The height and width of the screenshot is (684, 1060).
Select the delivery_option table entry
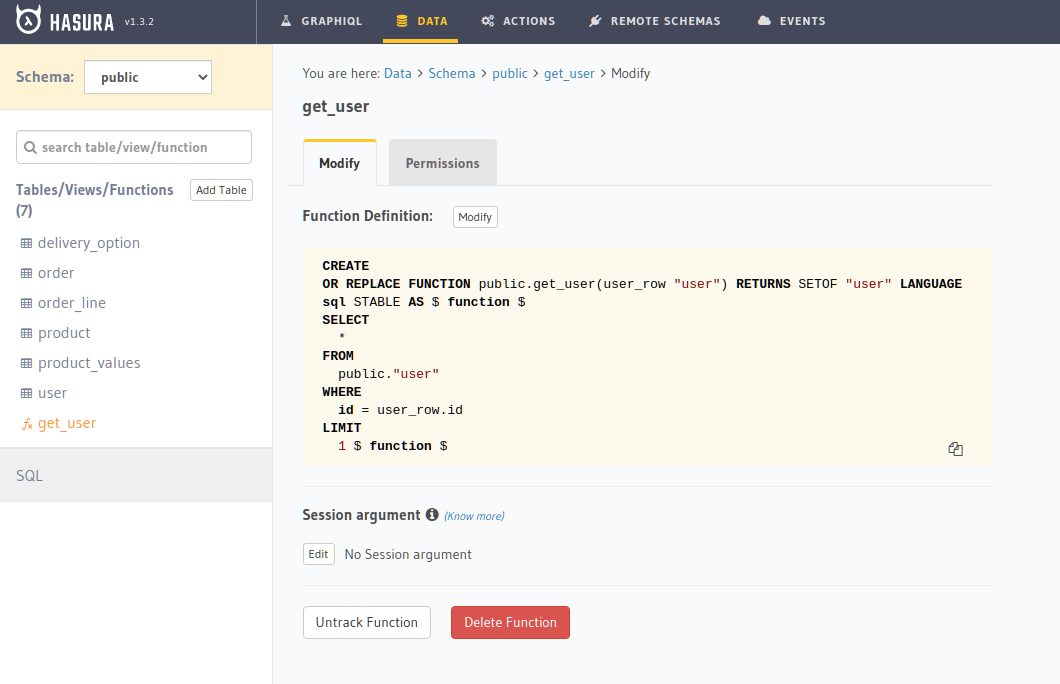[x=88, y=243]
